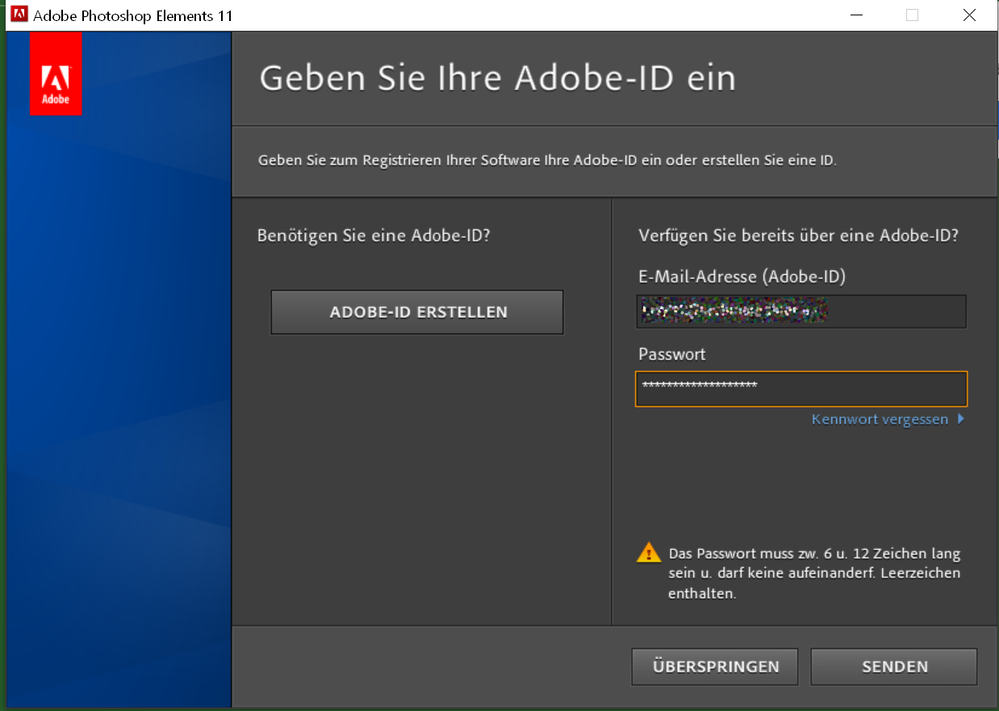Click the heading Geben Sie Ihre Adobe-ID ein
This screenshot has width=999, height=711.
click(x=497, y=78)
